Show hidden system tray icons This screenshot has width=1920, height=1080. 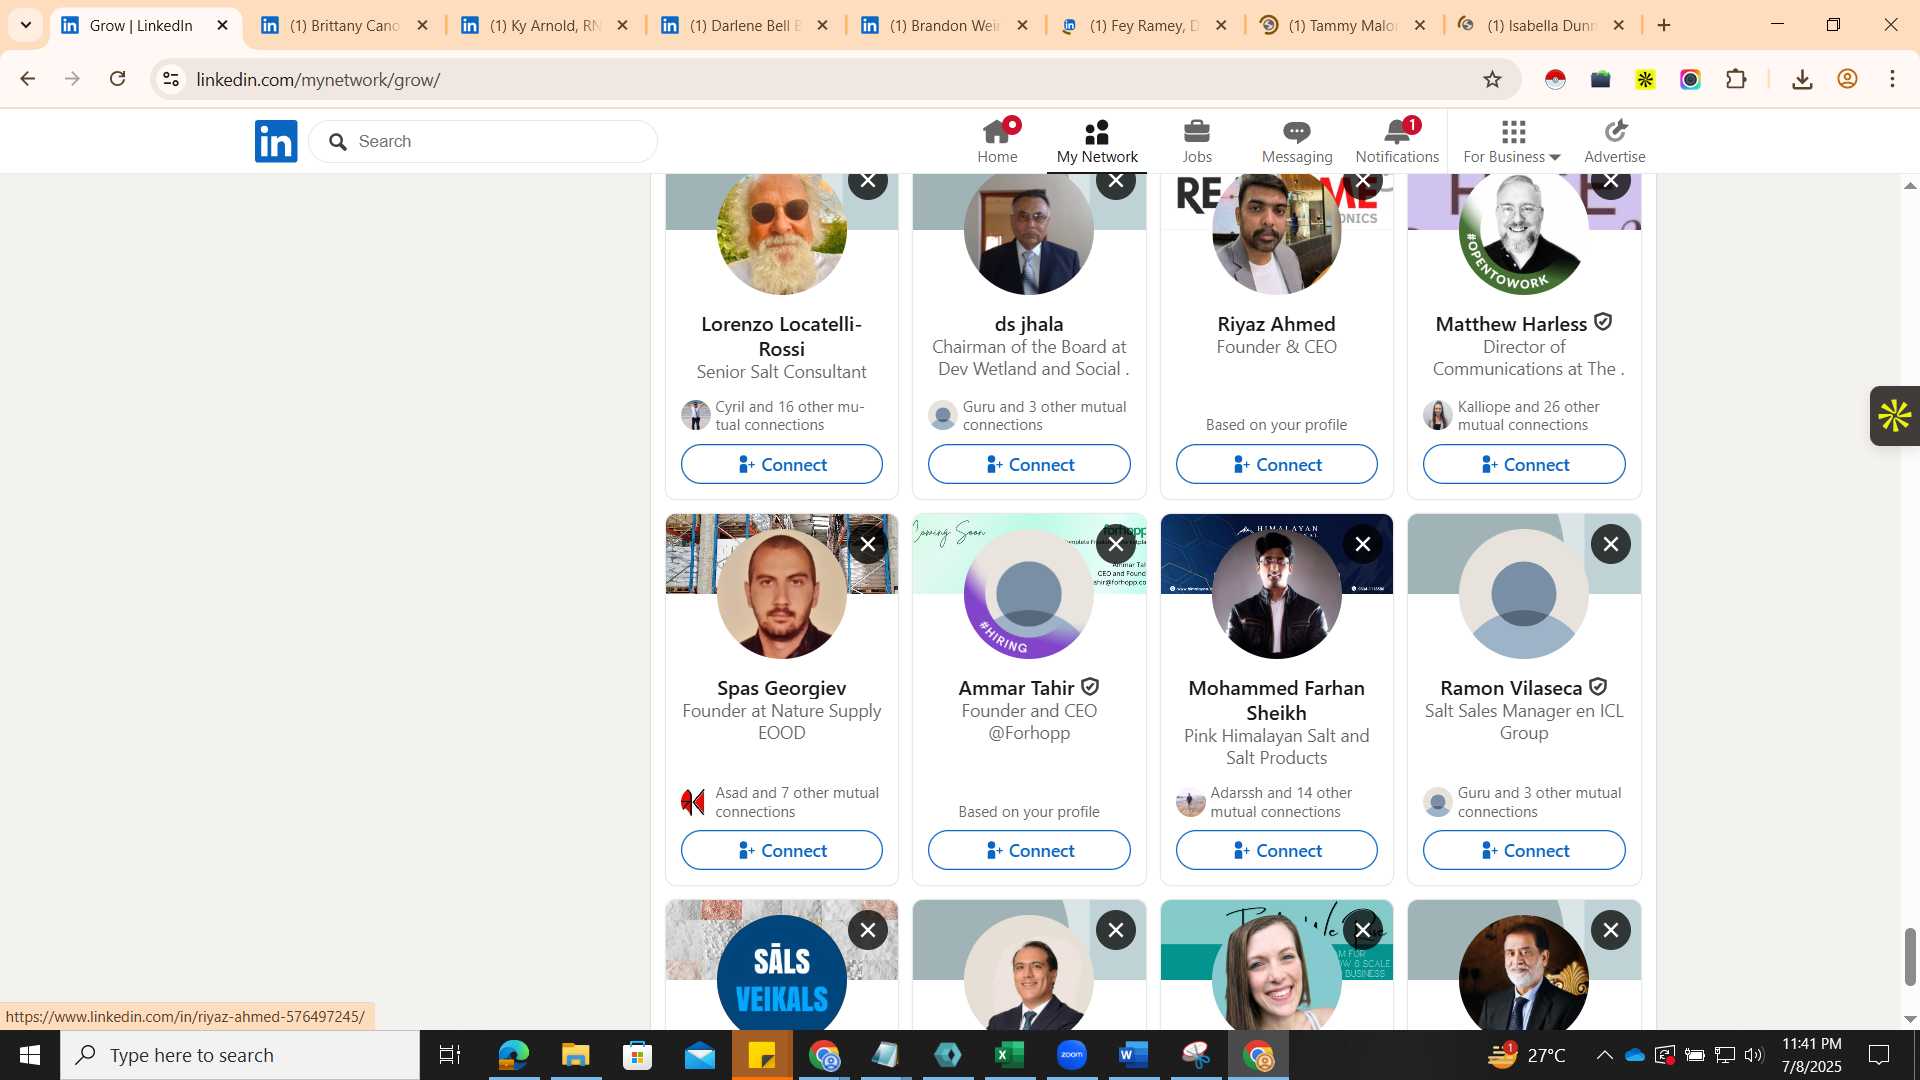pos(1604,1055)
